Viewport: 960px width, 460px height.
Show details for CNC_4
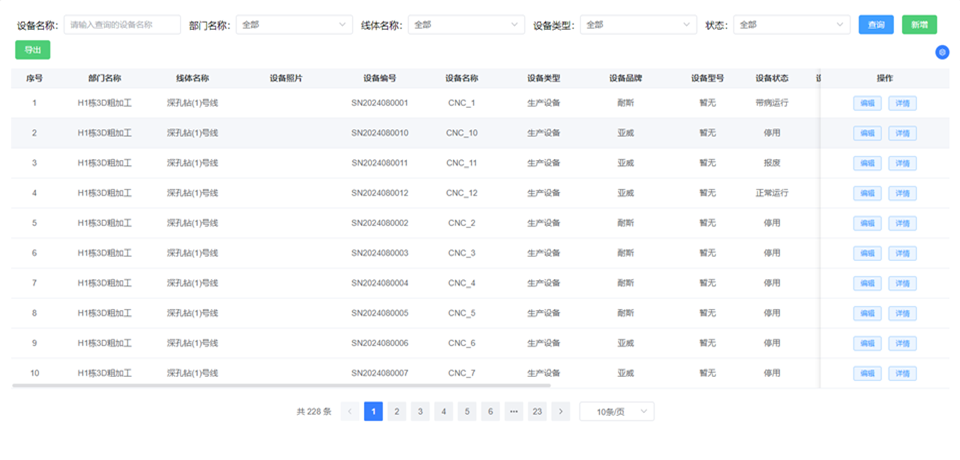[902, 284]
